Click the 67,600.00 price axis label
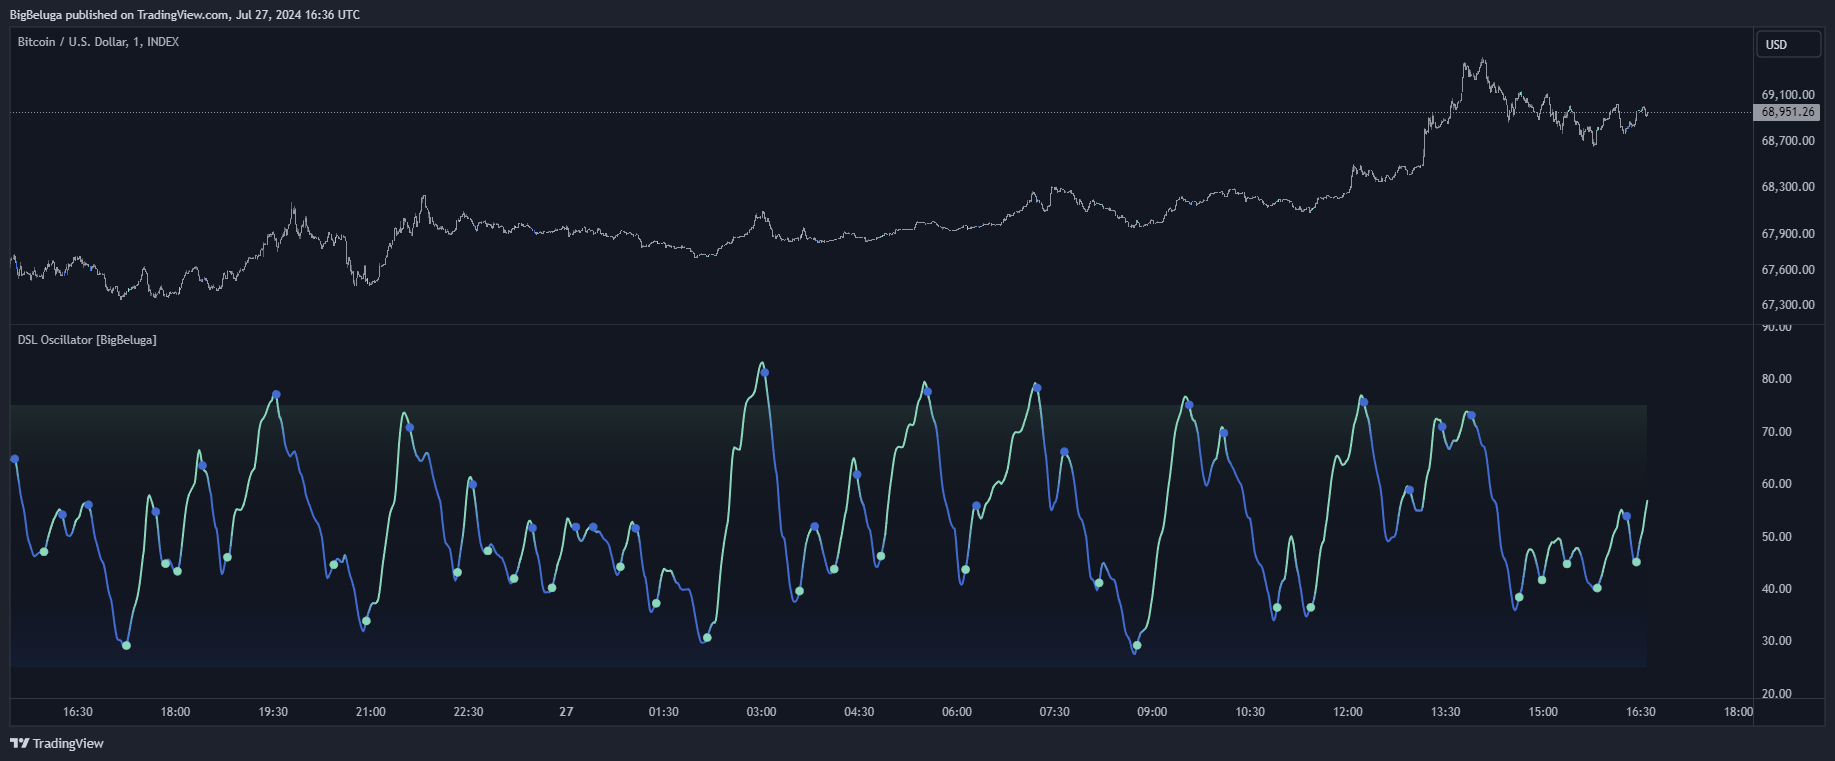The image size is (1835, 761). [x=1788, y=270]
